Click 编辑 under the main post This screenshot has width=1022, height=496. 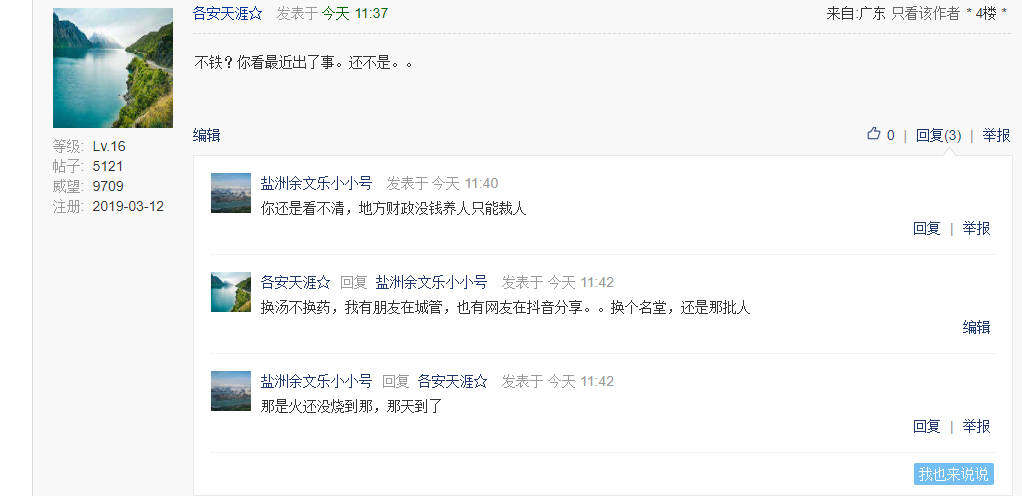point(207,136)
